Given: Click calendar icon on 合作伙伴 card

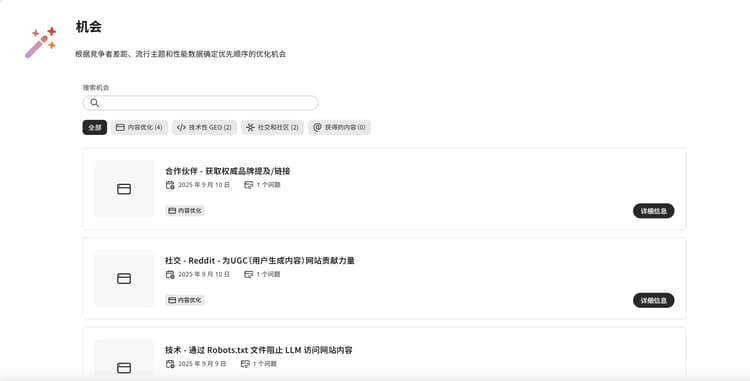Looking at the screenshot, I should click(x=170, y=185).
